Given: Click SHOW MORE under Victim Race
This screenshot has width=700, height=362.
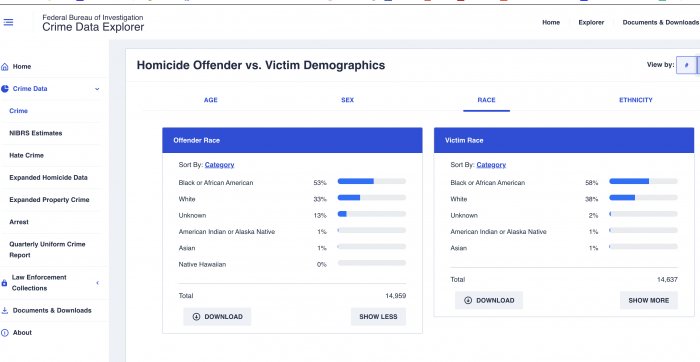Looking at the screenshot, I should pos(649,300).
